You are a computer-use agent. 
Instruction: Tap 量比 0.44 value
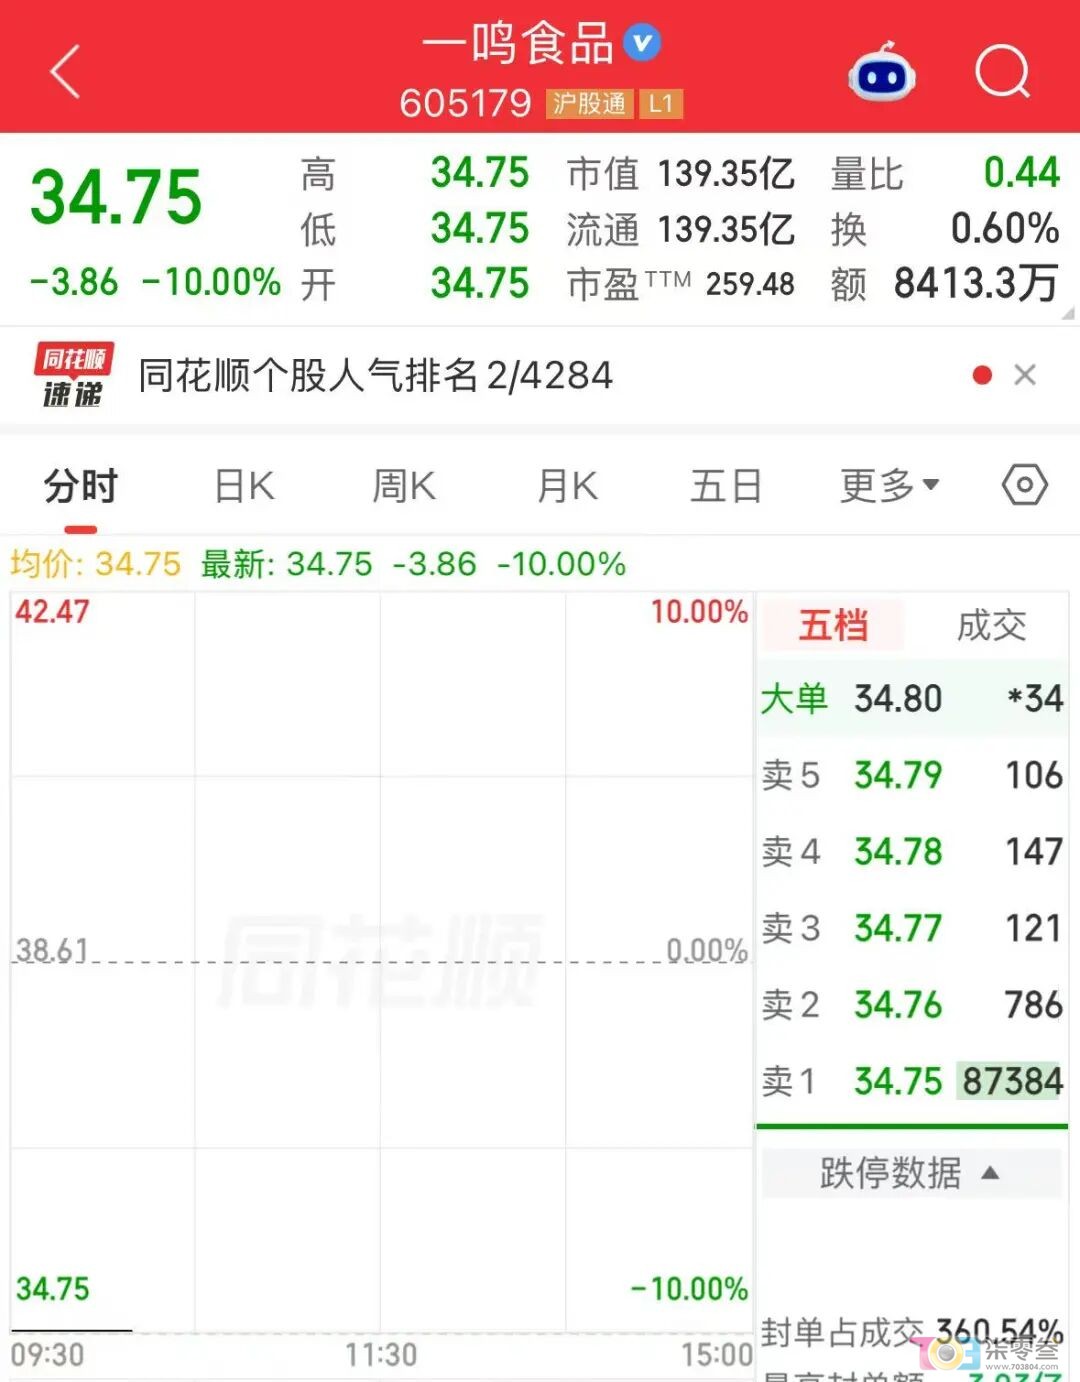tap(1021, 173)
